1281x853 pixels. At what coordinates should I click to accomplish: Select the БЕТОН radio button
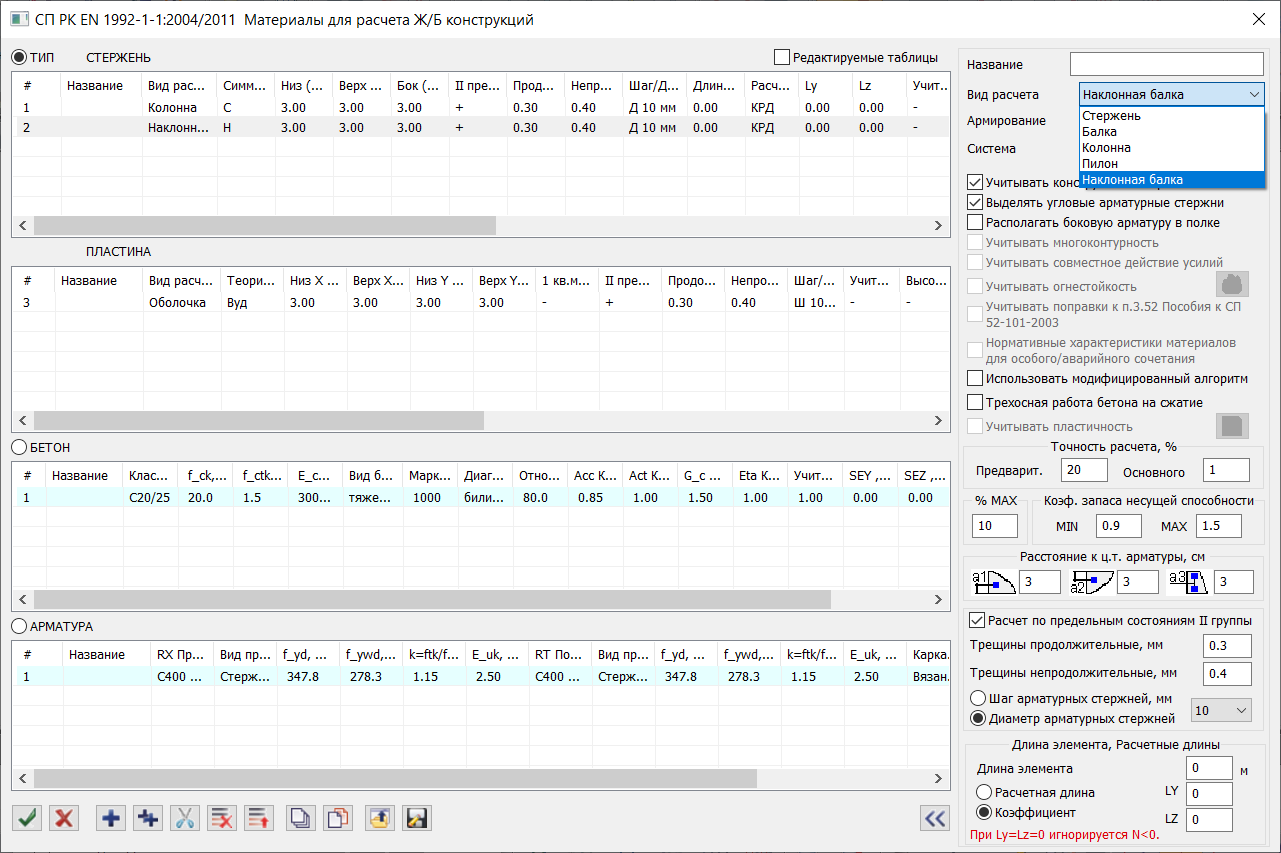[19, 447]
